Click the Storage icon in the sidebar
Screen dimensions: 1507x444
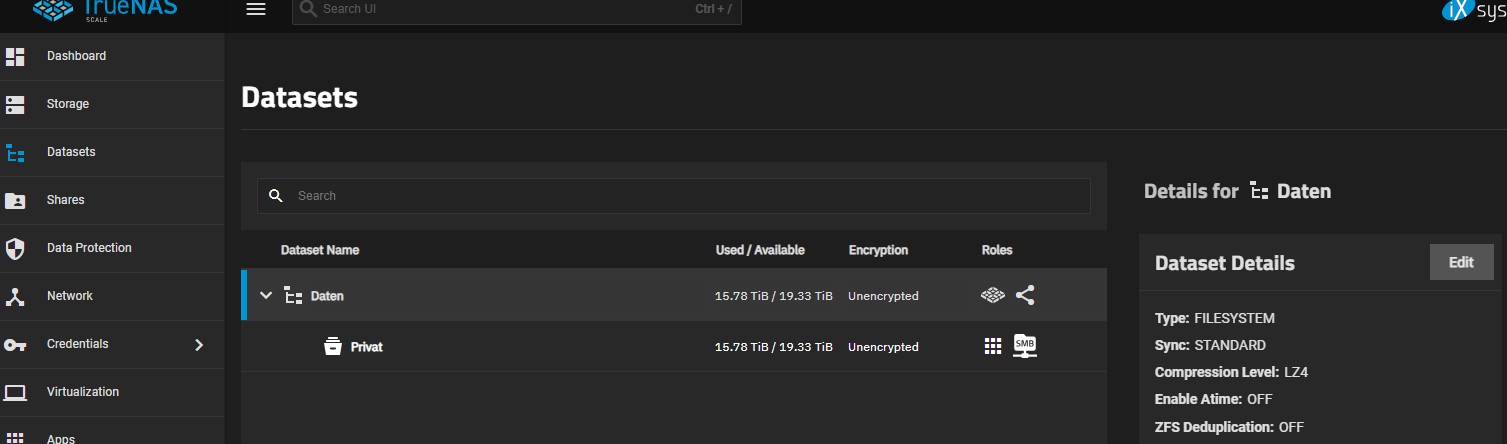15,104
